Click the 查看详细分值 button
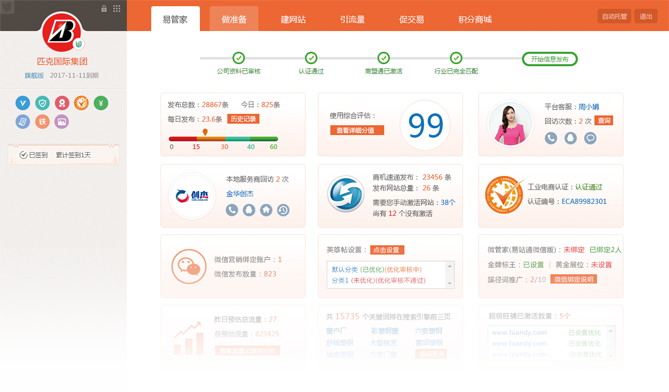Image resolution: width=669 pixels, height=392 pixels. (x=357, y=130)
